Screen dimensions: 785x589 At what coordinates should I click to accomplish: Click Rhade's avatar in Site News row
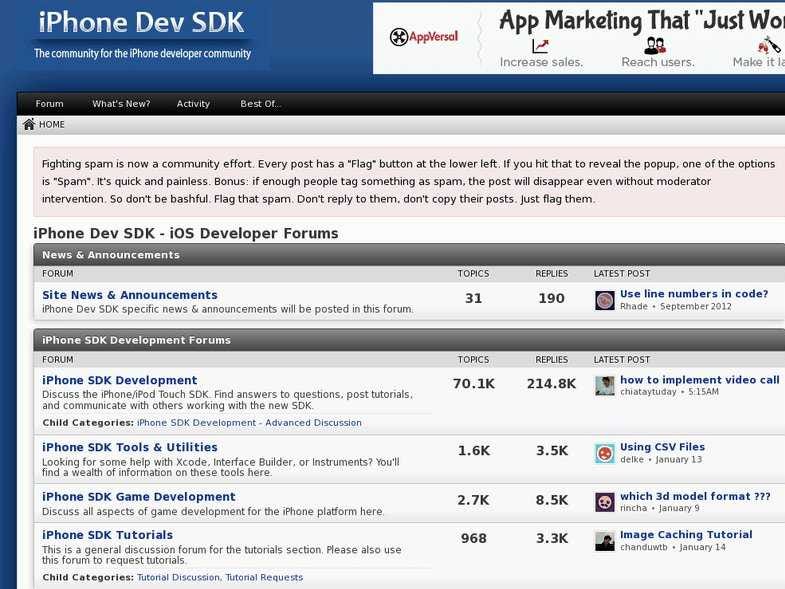point(605,301)
